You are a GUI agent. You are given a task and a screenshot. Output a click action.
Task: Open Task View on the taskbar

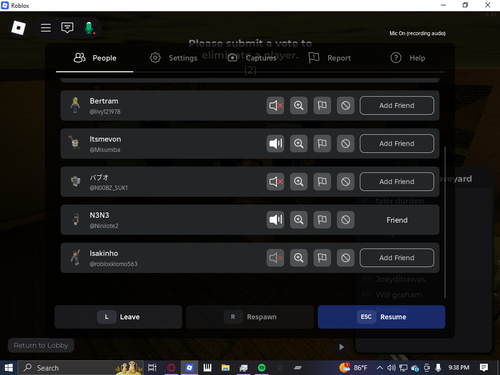click(x=152, y=368)
